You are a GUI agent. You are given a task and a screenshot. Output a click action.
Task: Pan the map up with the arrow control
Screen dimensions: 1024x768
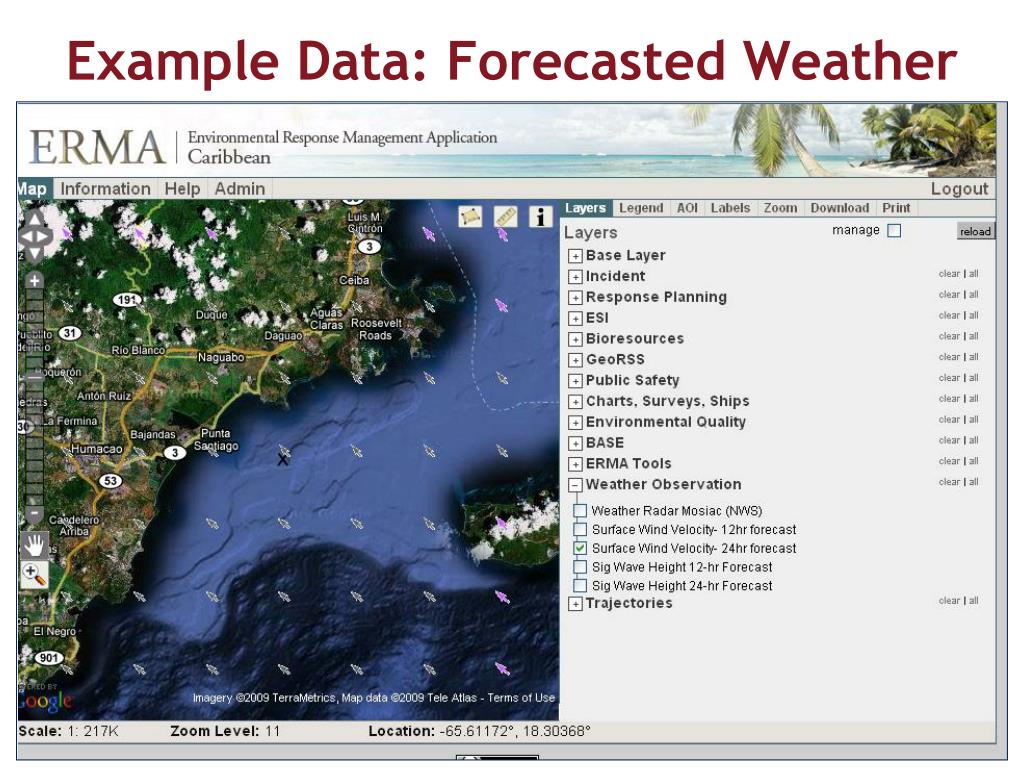(34, 219)
